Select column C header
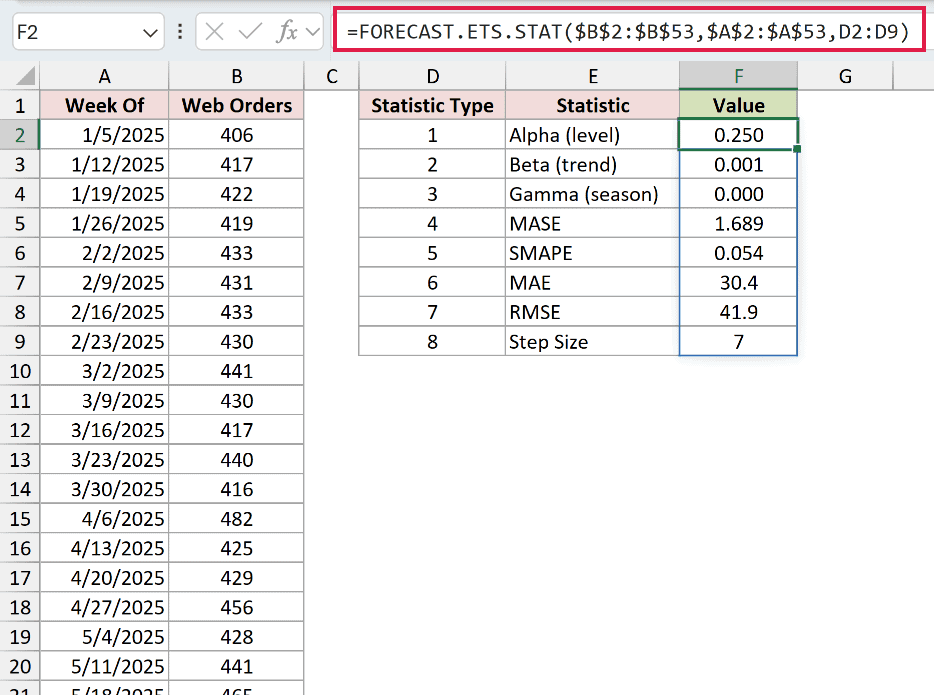The image size is (934, 695). pos(332,76)
